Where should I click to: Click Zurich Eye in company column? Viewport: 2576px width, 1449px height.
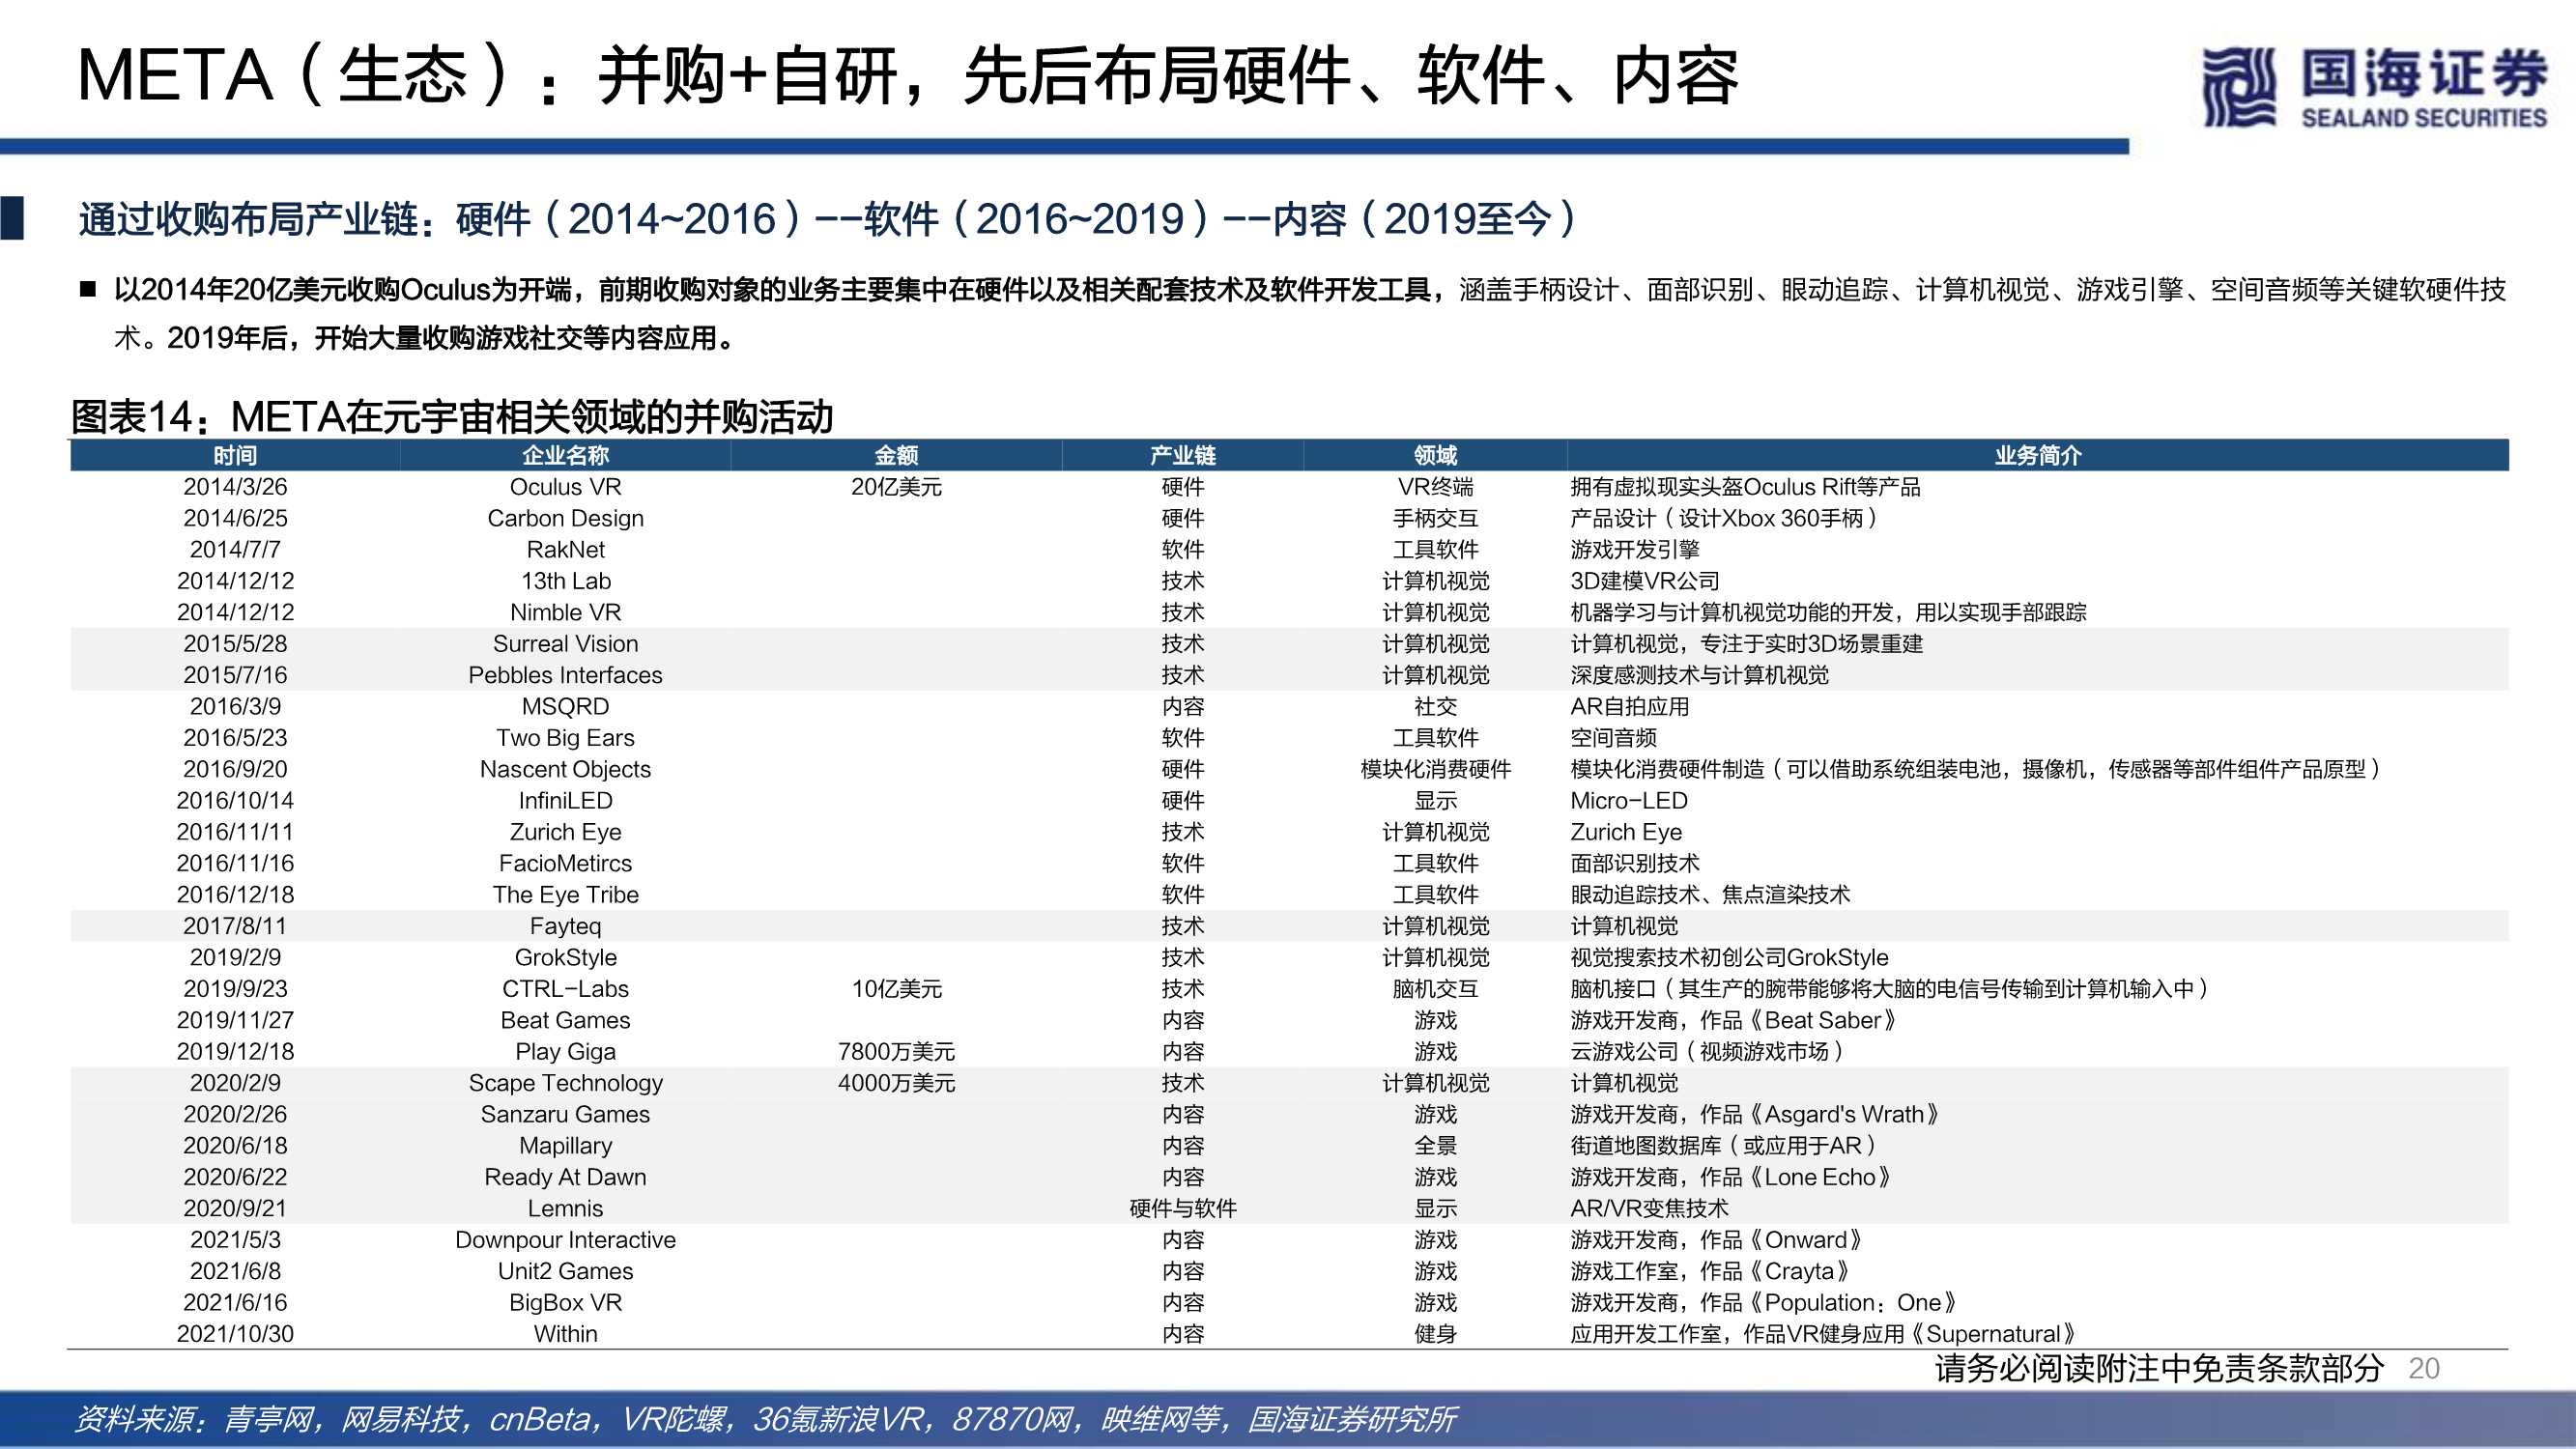(565, 832)
